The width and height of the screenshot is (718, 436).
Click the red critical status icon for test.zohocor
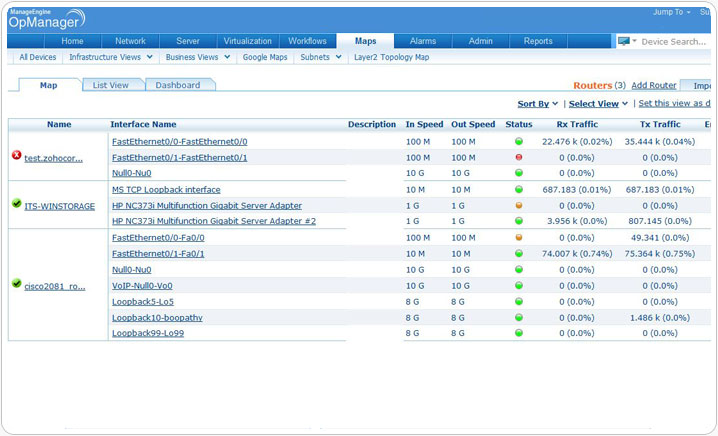(x=16, y=155)
